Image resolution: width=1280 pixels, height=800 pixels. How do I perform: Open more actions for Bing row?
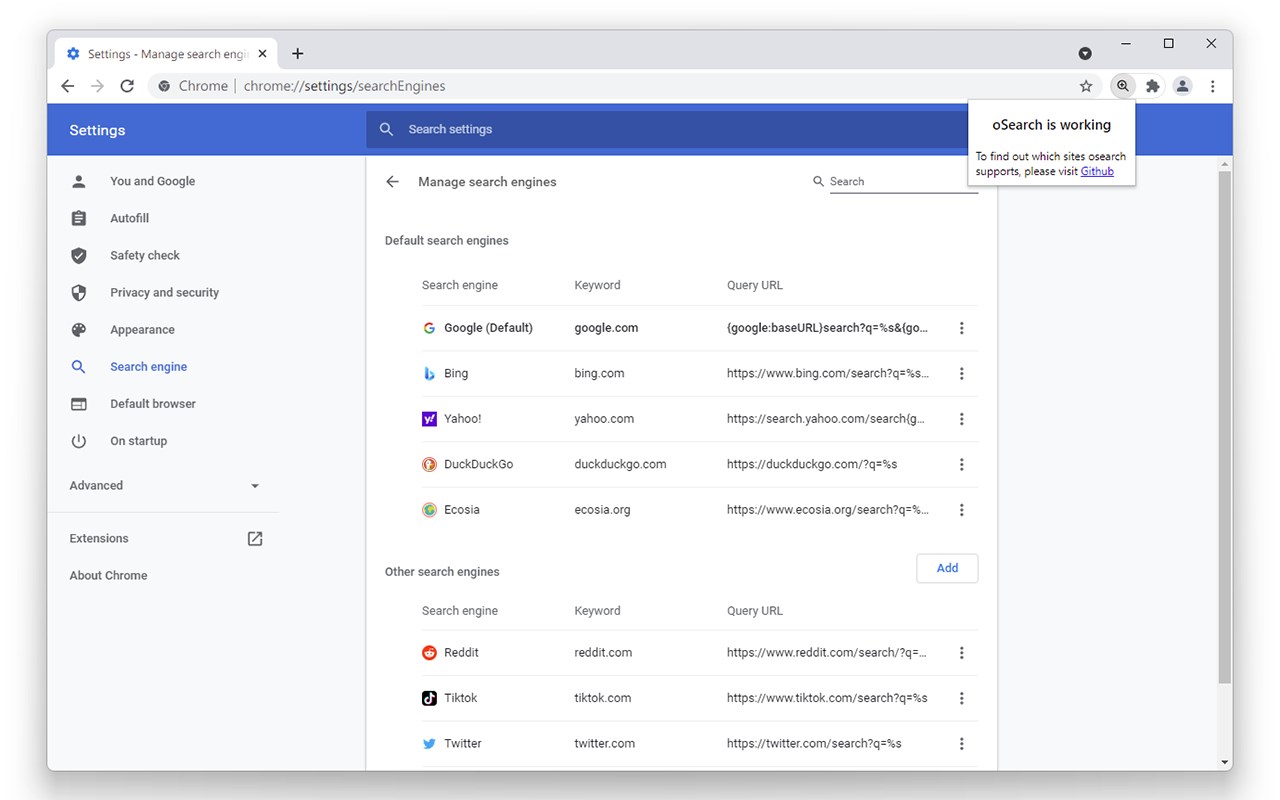point(961,374)
